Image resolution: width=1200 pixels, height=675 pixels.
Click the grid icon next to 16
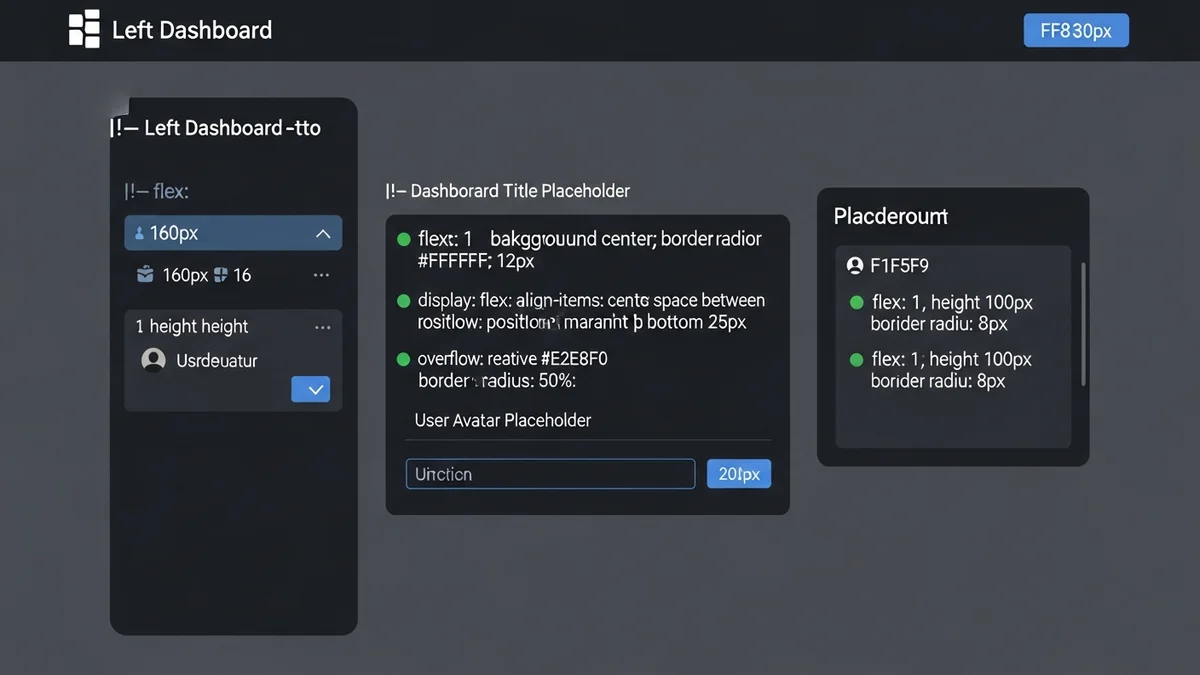(221, 274)
